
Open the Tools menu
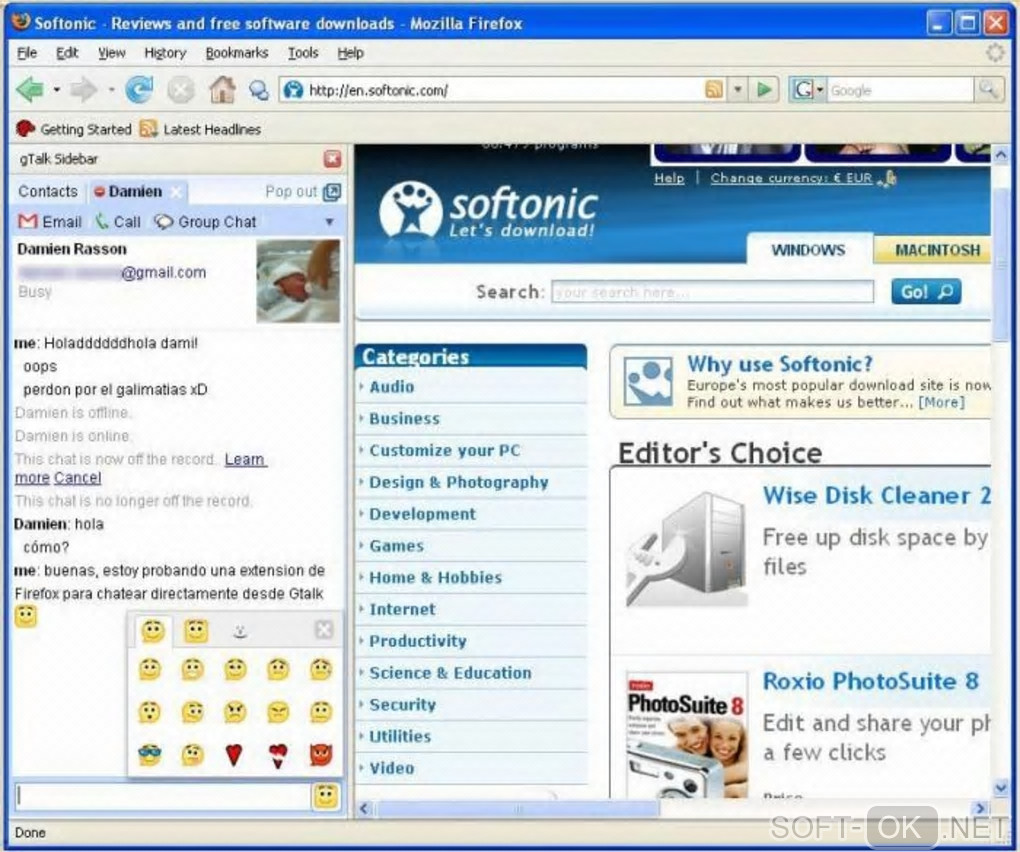[303, 53]
